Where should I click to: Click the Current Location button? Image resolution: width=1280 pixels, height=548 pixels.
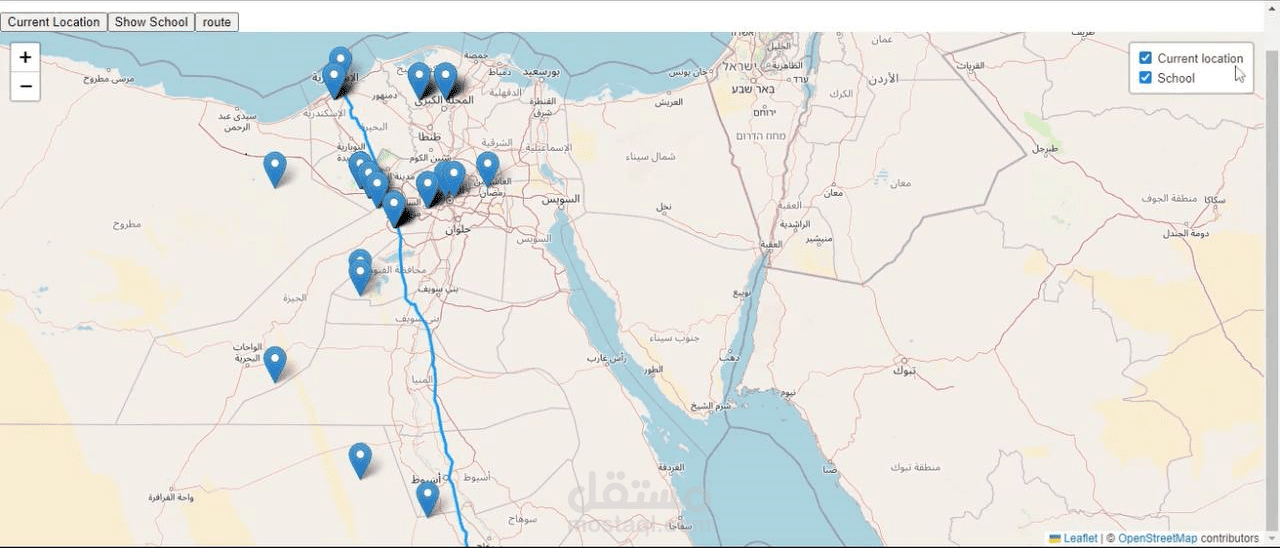coord(54,22)
